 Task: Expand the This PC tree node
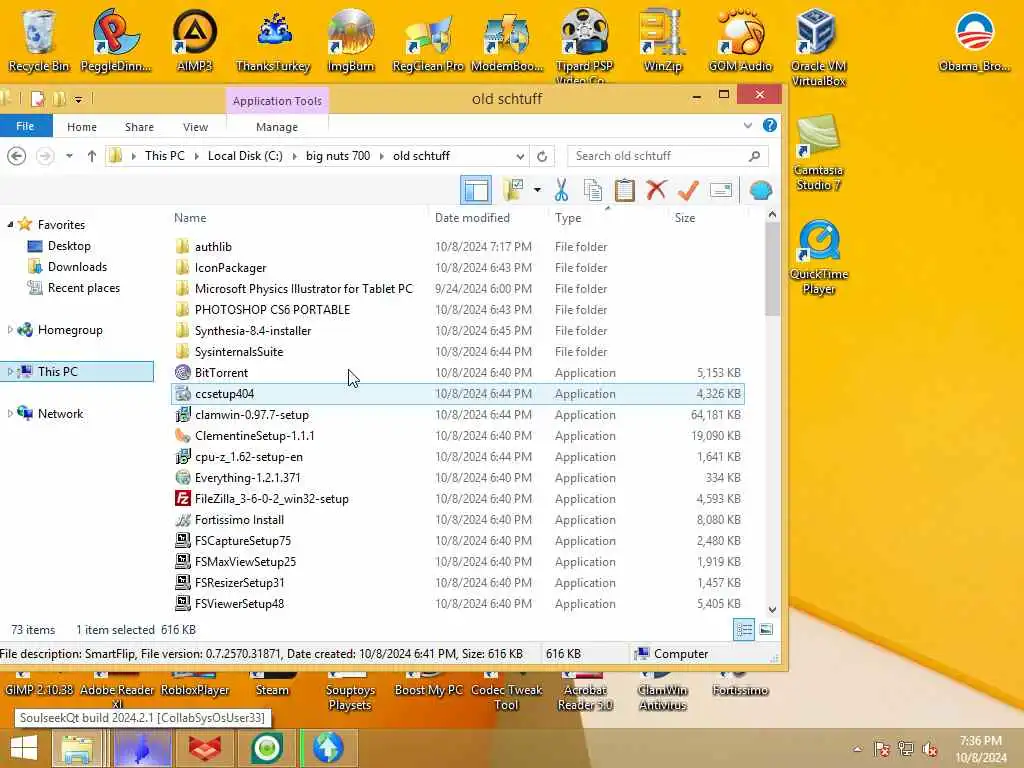10,372
